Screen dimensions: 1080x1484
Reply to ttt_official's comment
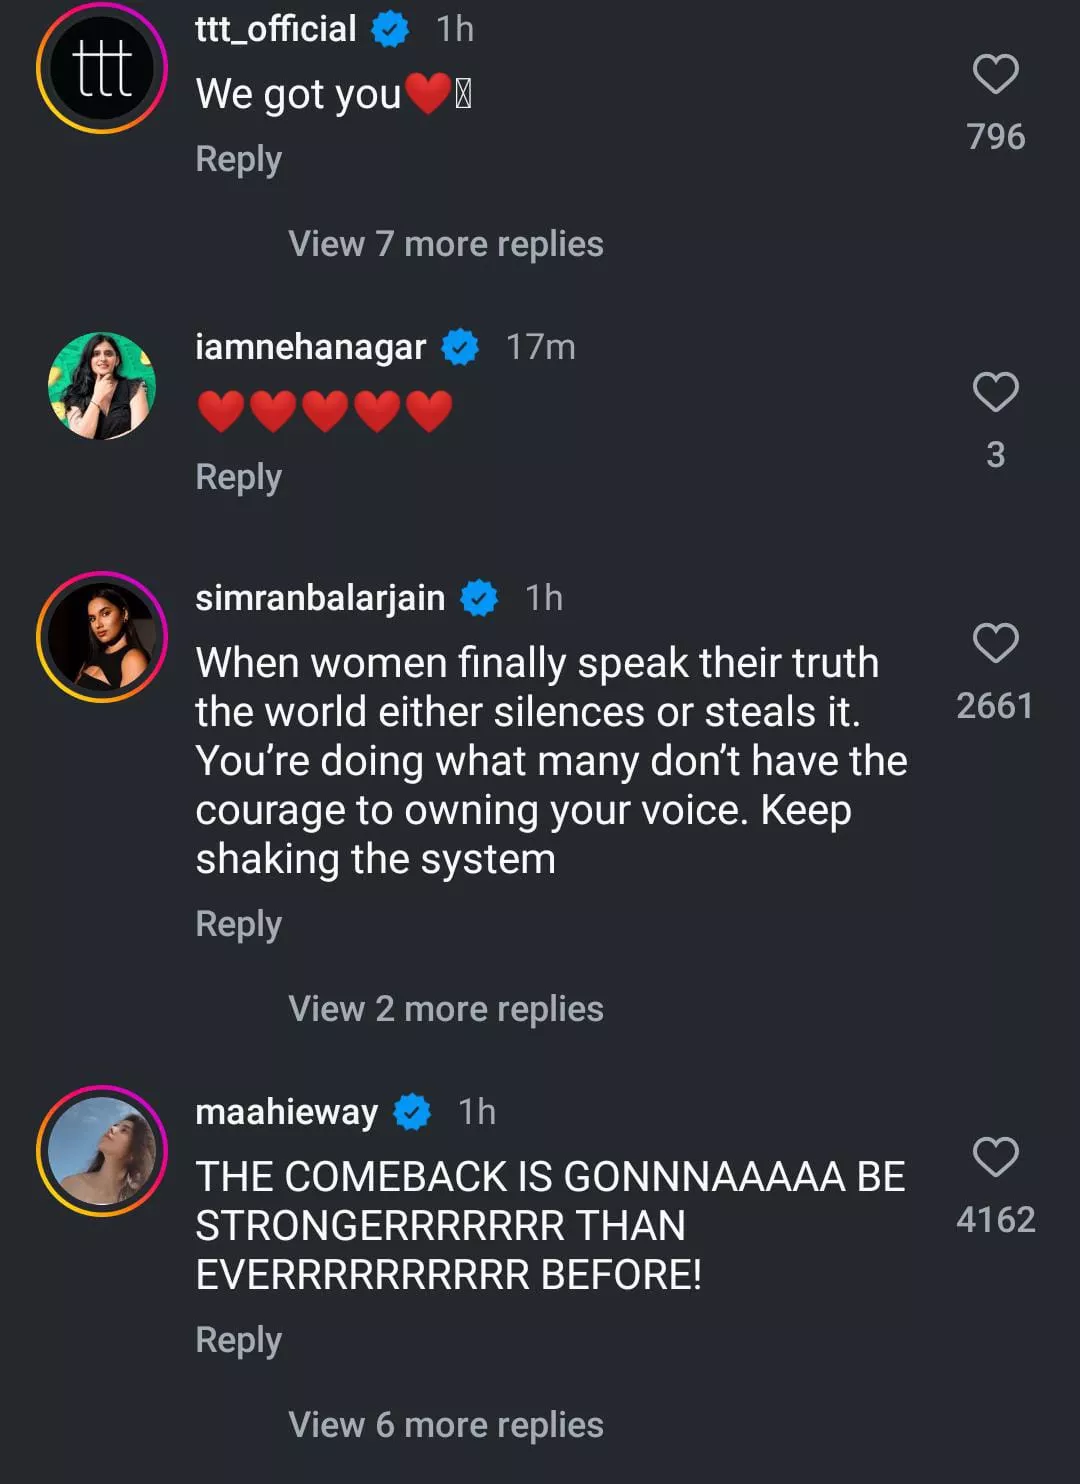(x=238, y=159)
